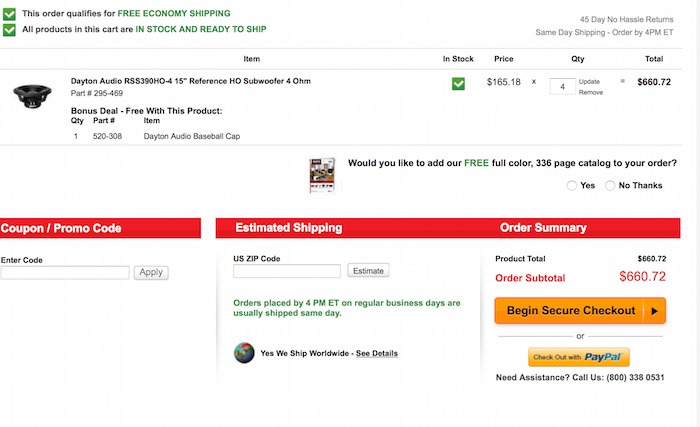Open the See Details worldwide shipping link
Screen dimensions: 700x427
point(377,353)
